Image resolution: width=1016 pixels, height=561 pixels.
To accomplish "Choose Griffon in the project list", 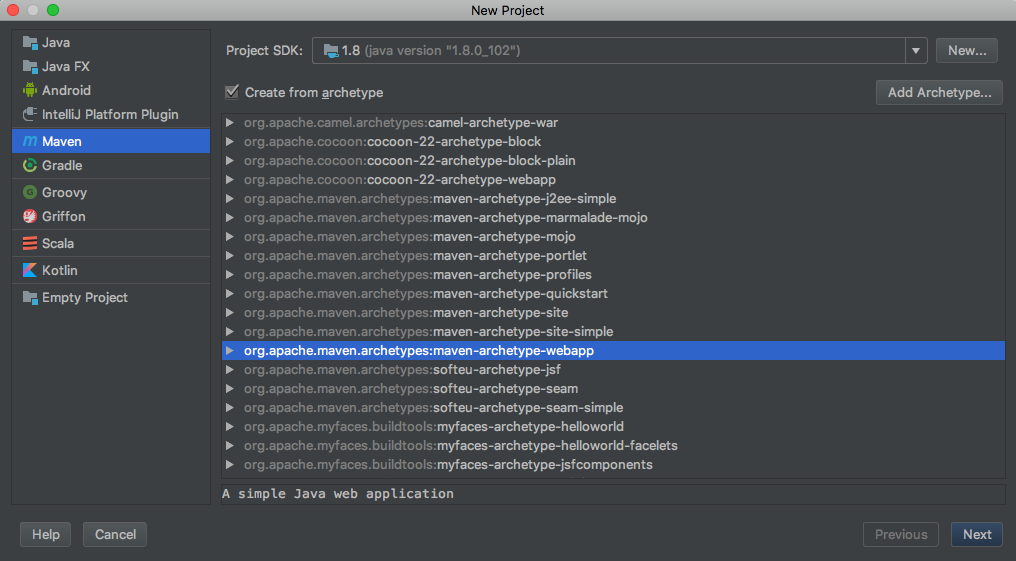I will [x=111, y=216].
